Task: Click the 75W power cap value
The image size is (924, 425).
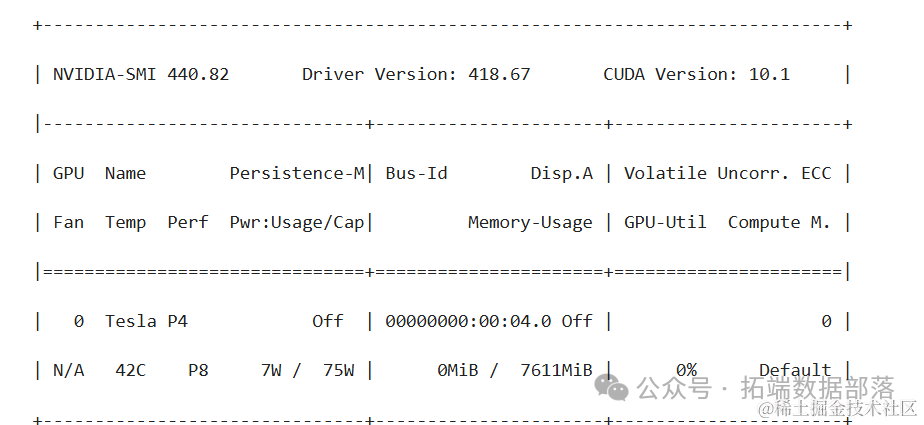Action: point(338,371)
